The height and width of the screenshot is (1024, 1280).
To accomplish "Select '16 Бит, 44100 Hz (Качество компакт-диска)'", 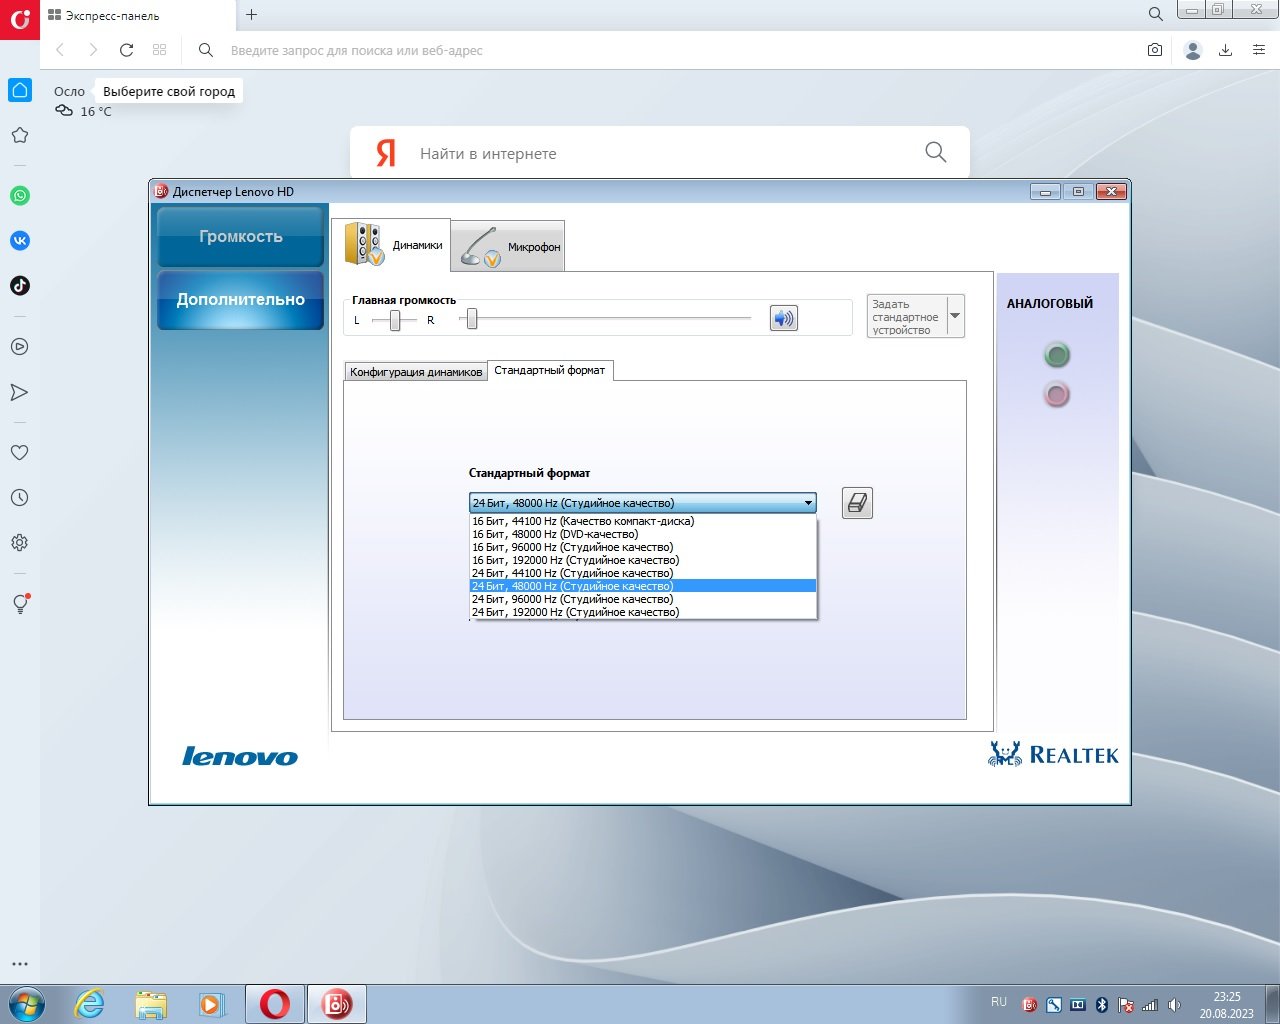I will (x=643, y=521).
